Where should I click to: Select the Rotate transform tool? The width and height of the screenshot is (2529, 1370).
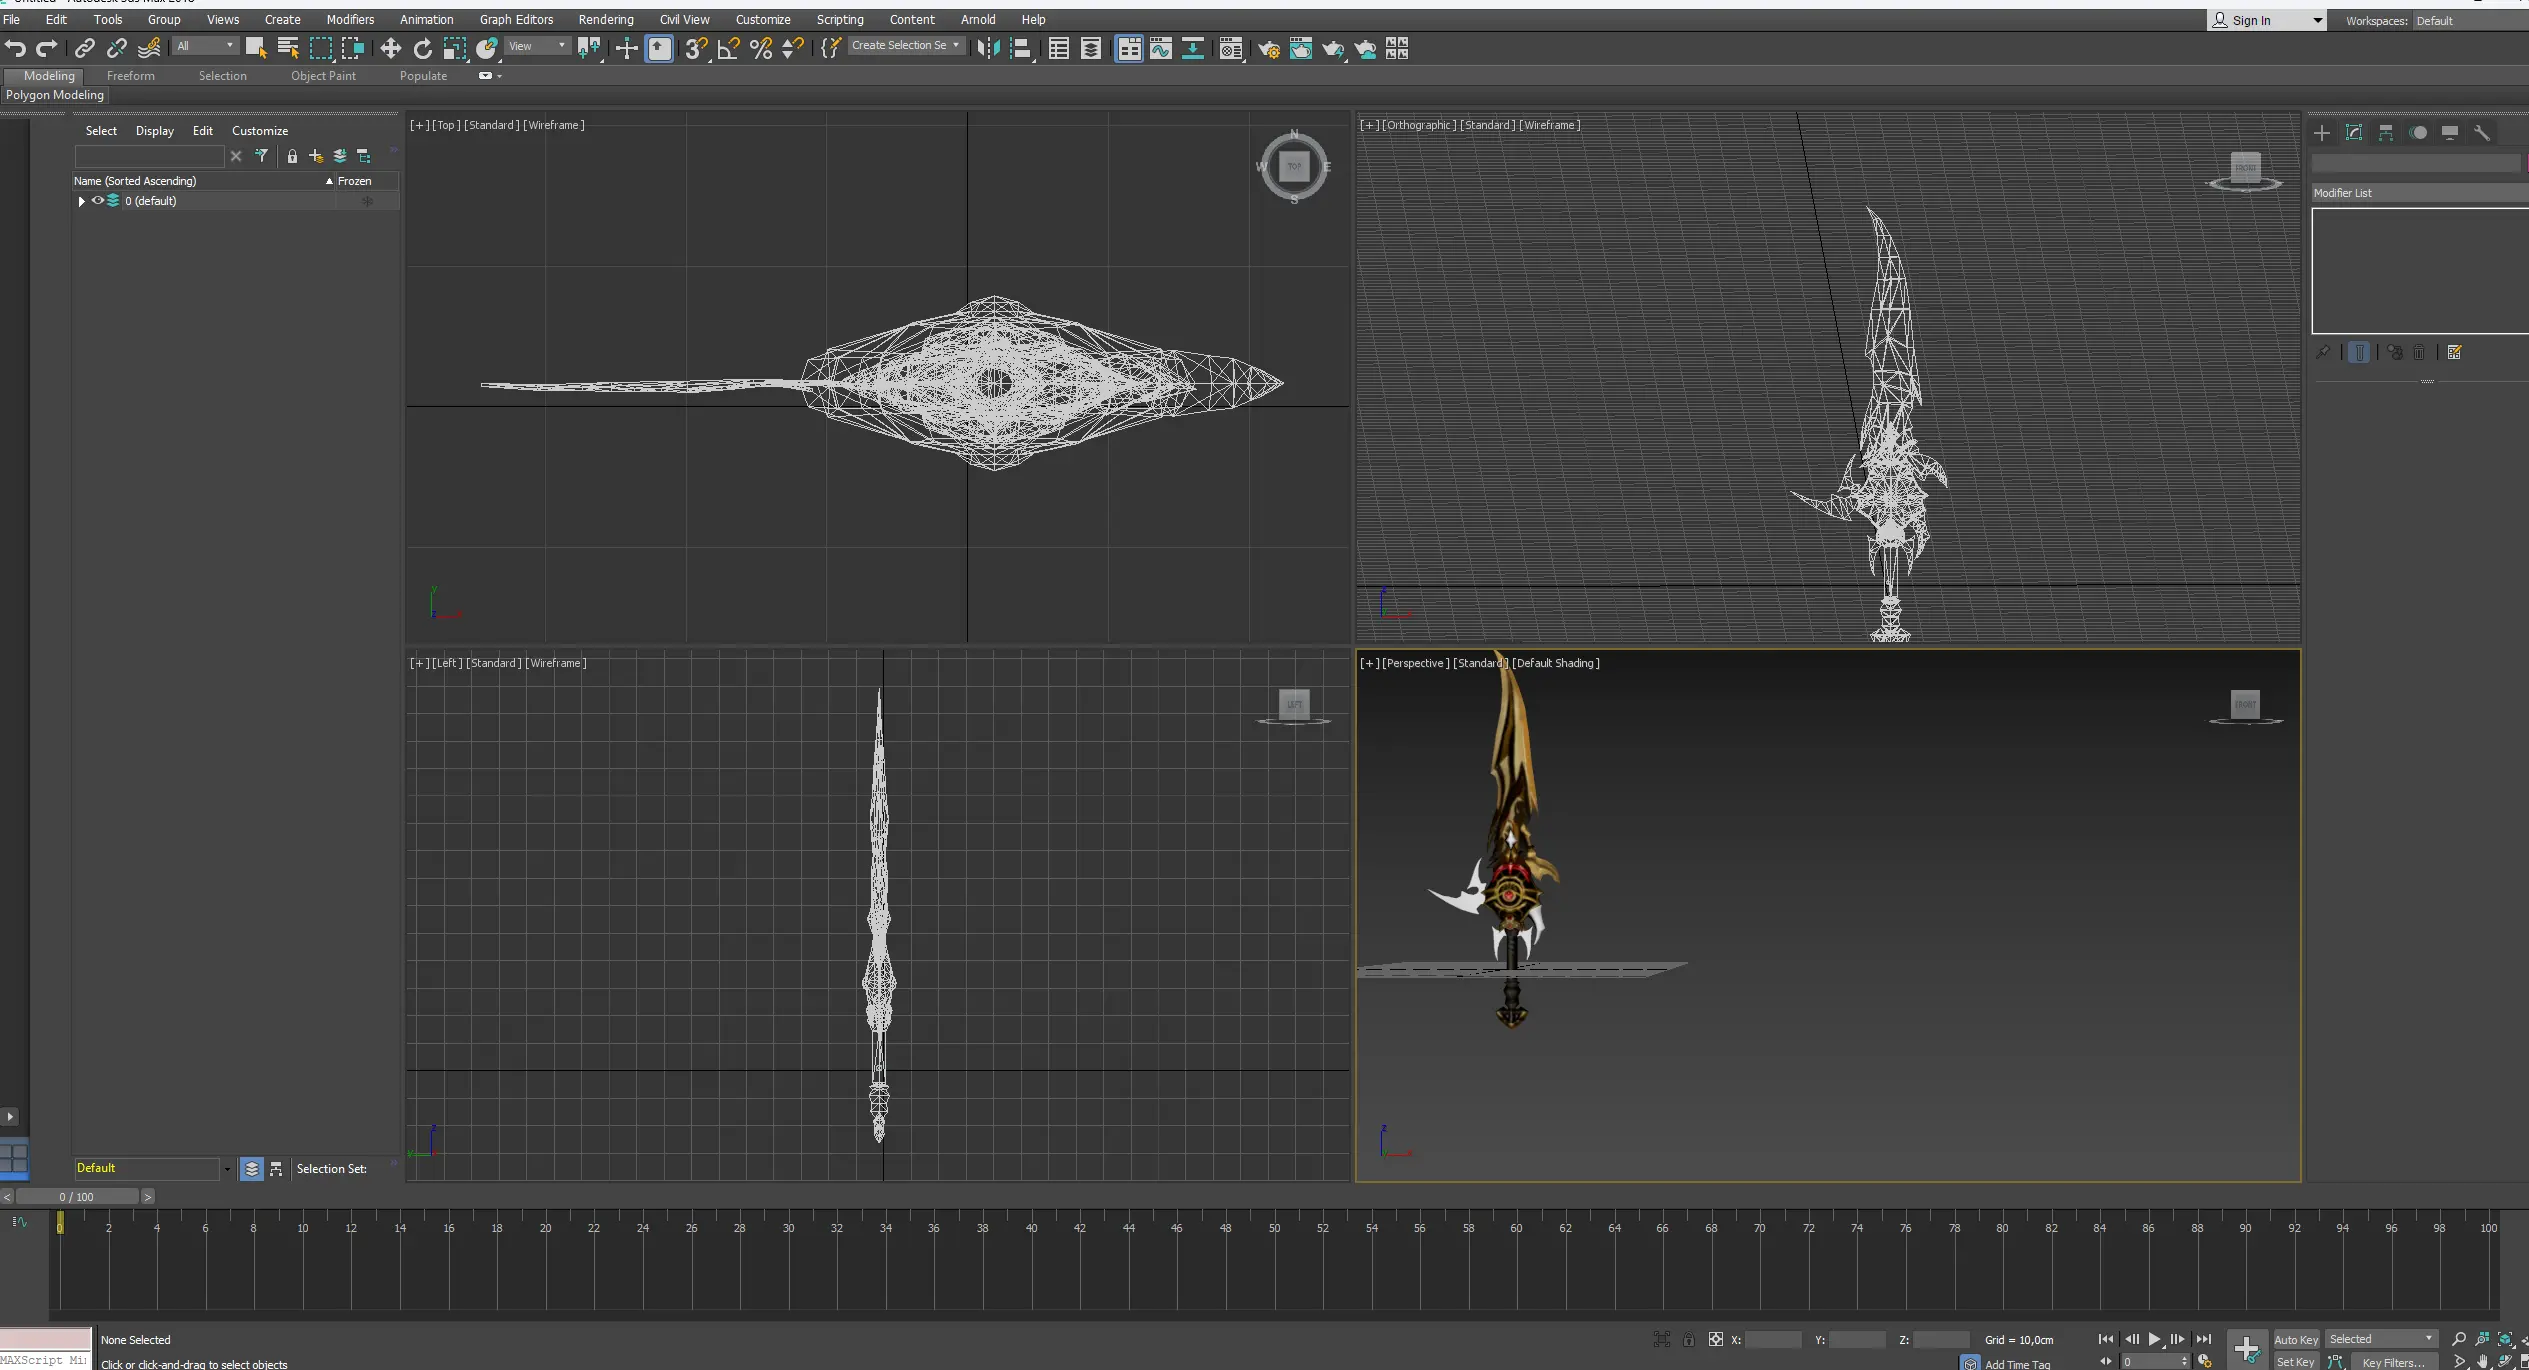tap(422, 48)
